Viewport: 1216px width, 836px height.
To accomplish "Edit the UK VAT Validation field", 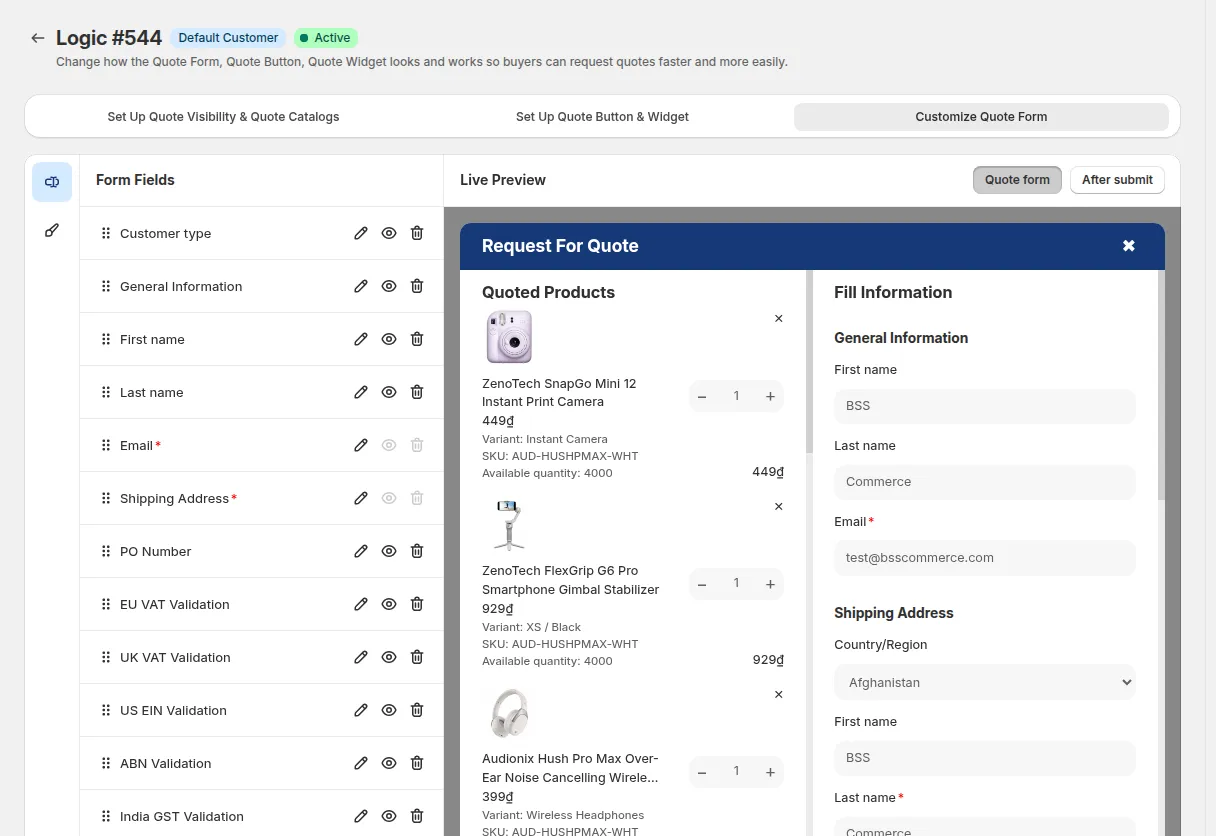I will point(361,657).
